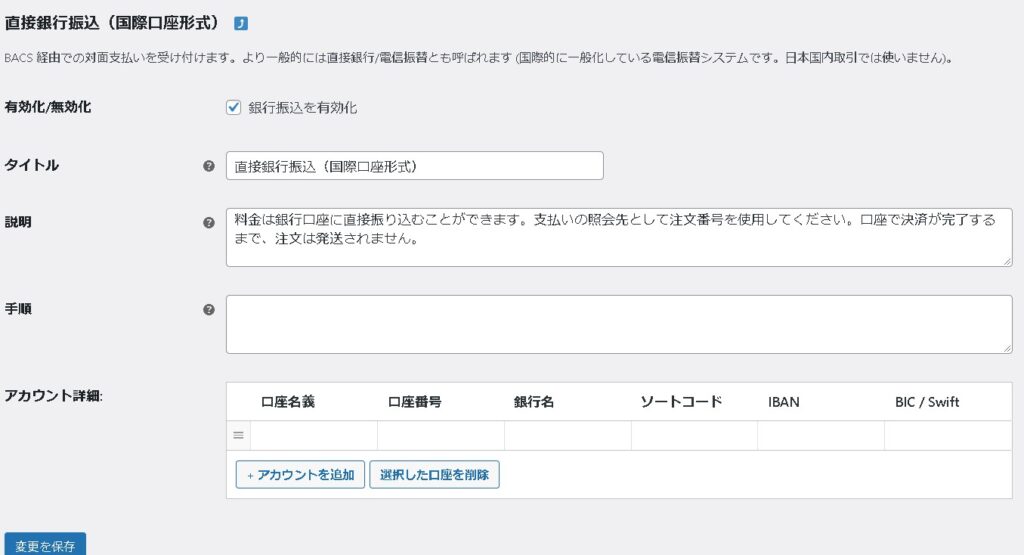The image size is (1024, 555).
Task: Click the help icon next to 手順
Action: 208,310
